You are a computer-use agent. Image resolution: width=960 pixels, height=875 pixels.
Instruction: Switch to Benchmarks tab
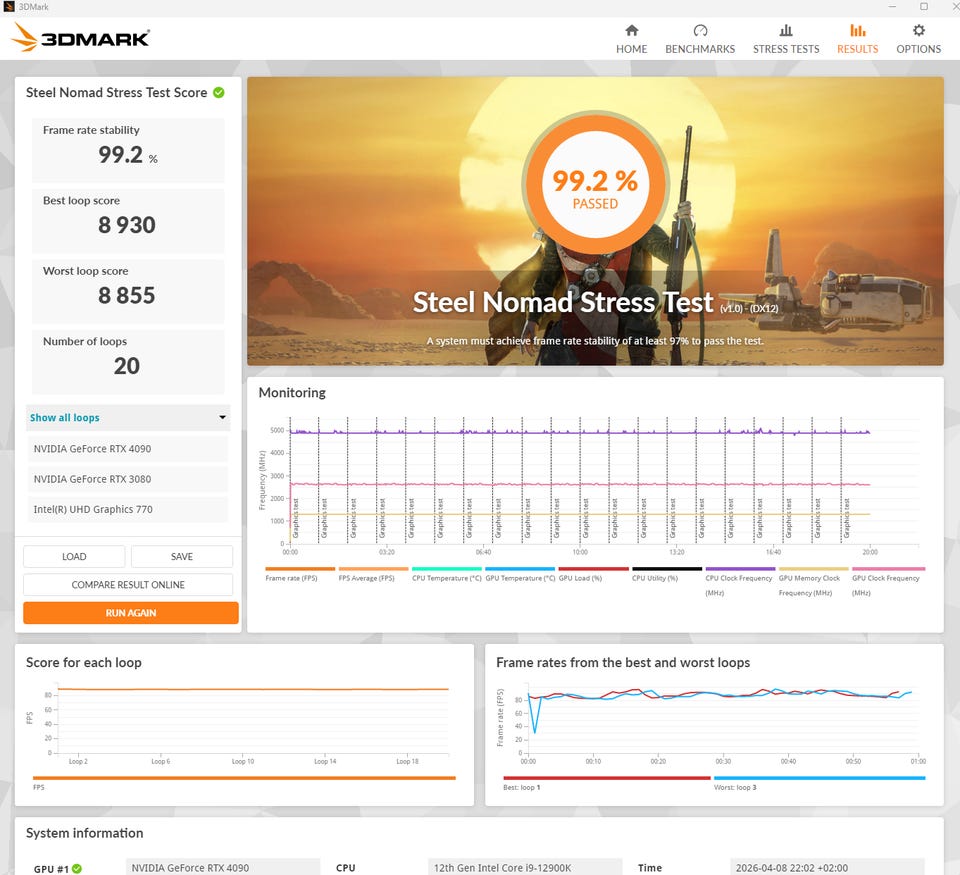tap(700, 39)
